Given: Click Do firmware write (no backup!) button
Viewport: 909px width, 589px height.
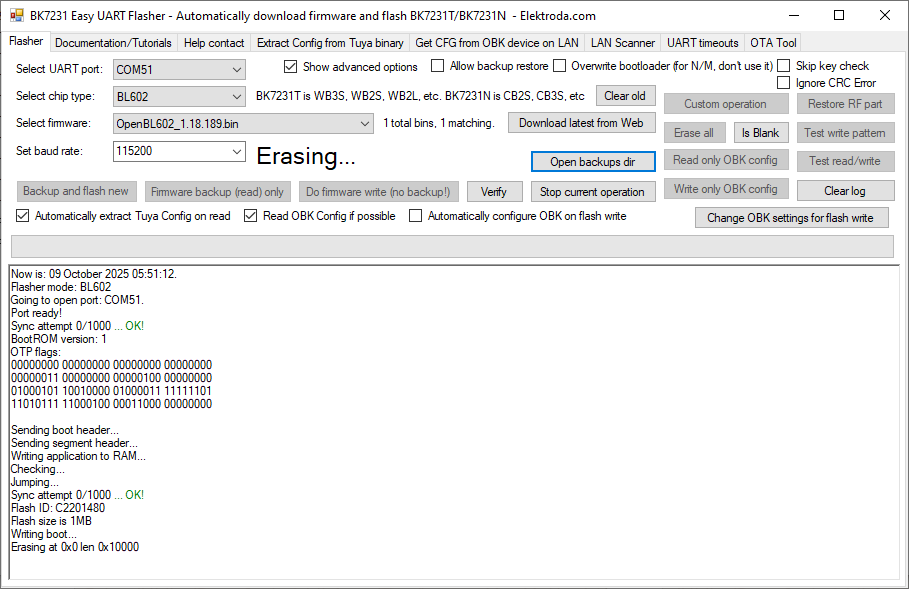Looking at the screenshot, I should coord(378,192).
